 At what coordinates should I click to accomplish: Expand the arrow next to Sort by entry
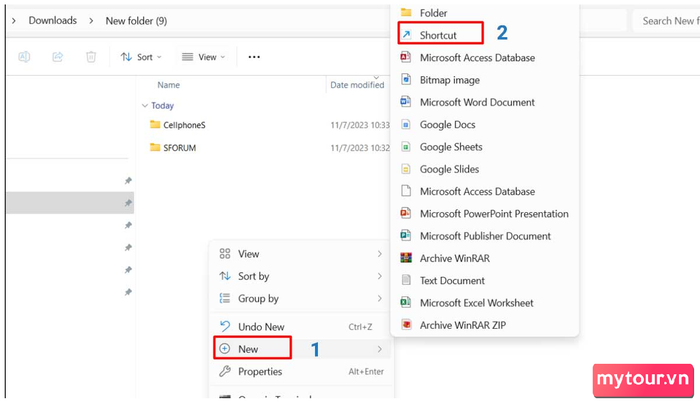point(379,276)
